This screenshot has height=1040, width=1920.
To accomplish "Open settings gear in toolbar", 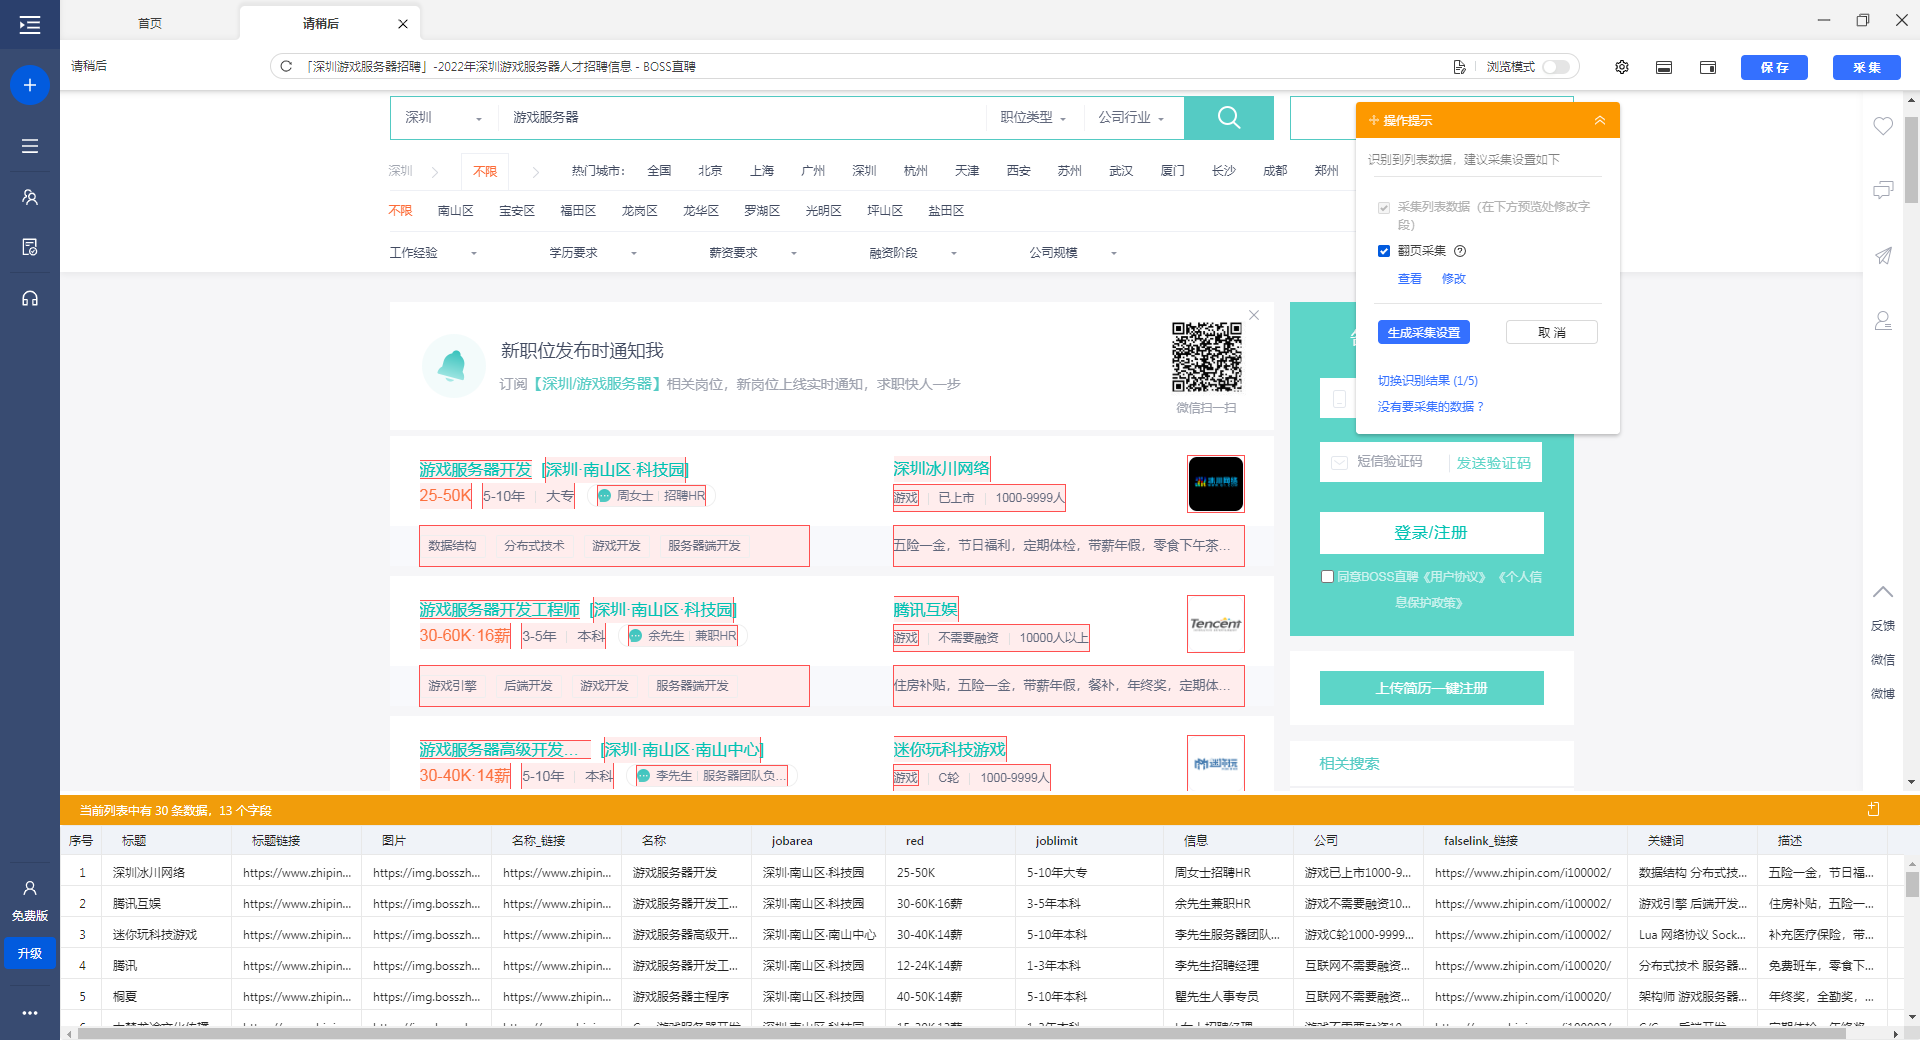I will tap(1622, 67).
